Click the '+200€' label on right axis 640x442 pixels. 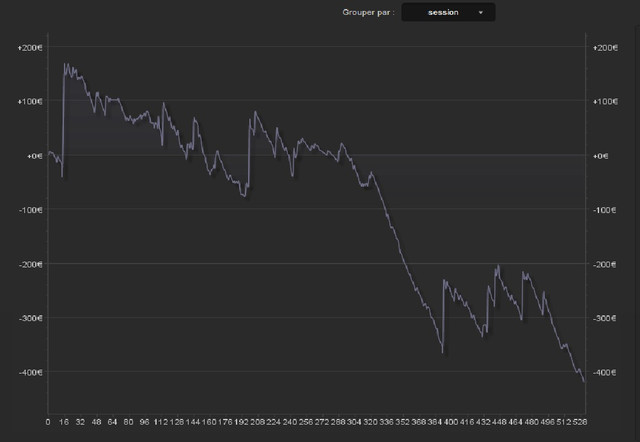(605, 48)
